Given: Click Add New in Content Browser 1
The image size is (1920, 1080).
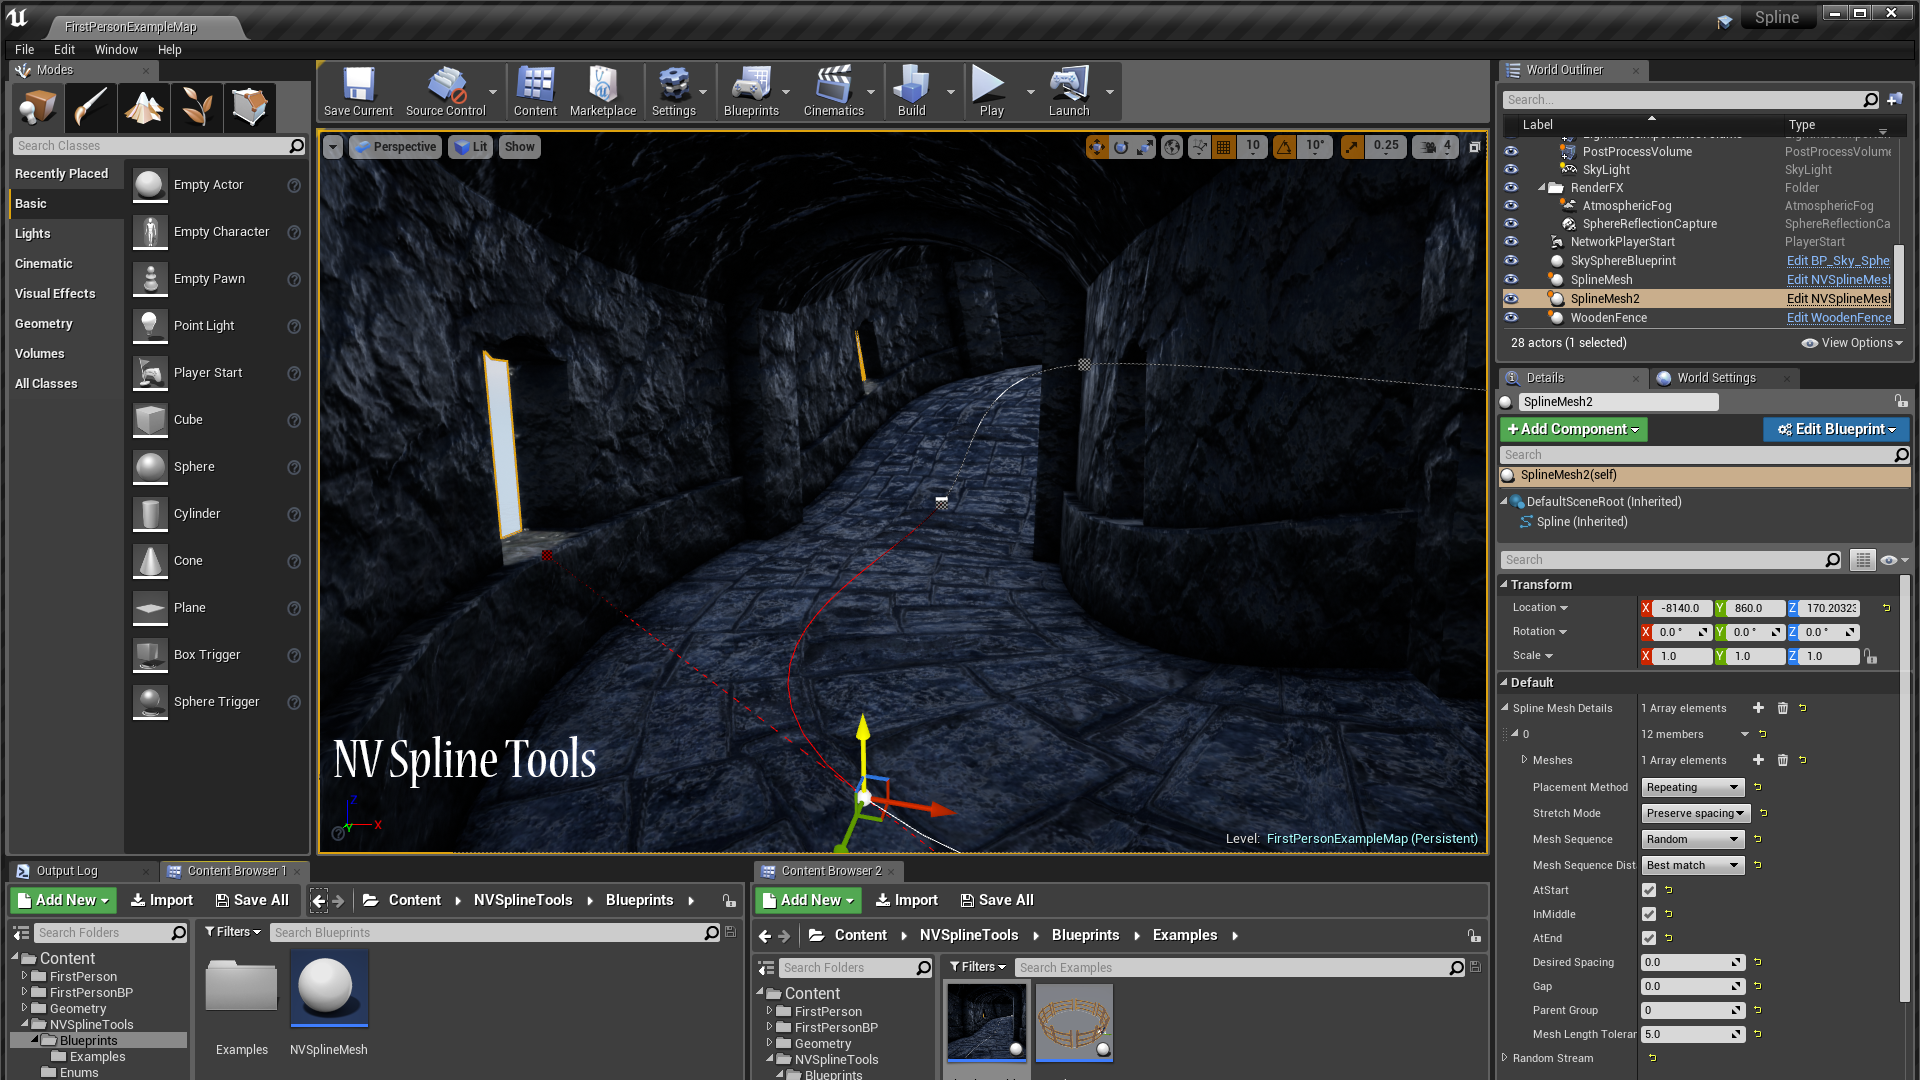Looking at the screenshot, I should [x=63, y=900].
